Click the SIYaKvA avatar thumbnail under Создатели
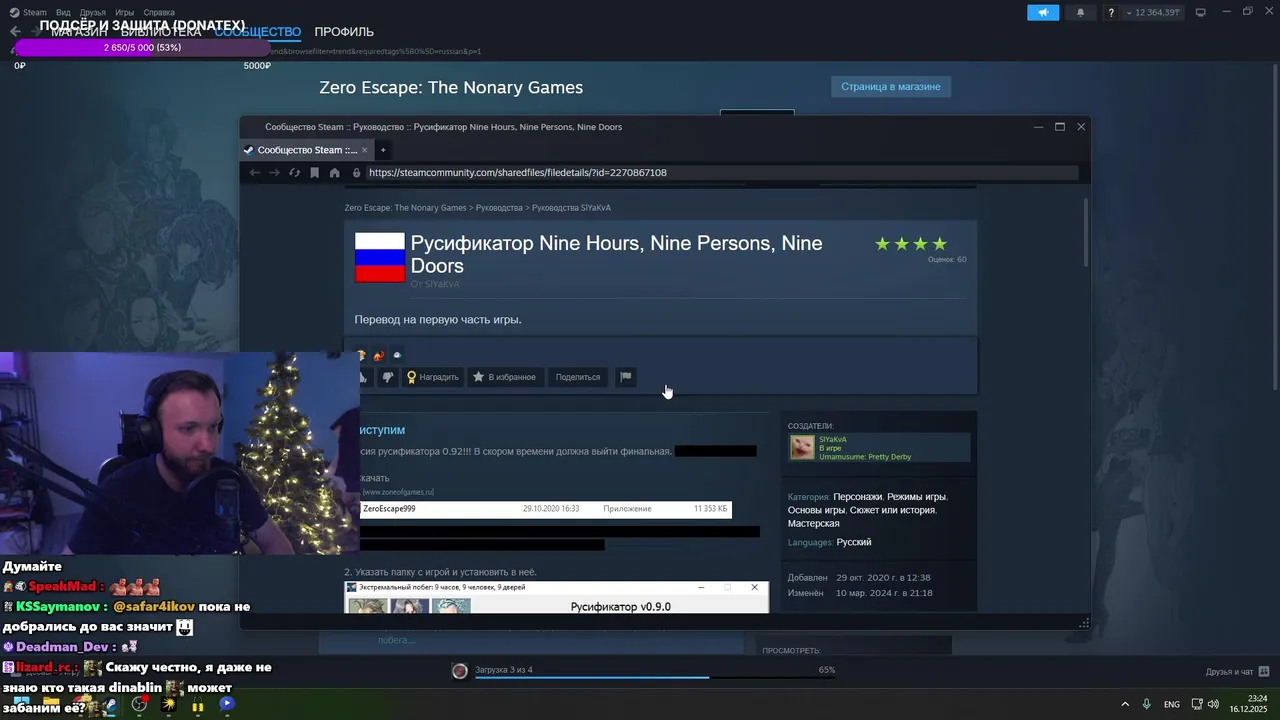The width and height of the screenshot is (1280, 720). [802, 447]
